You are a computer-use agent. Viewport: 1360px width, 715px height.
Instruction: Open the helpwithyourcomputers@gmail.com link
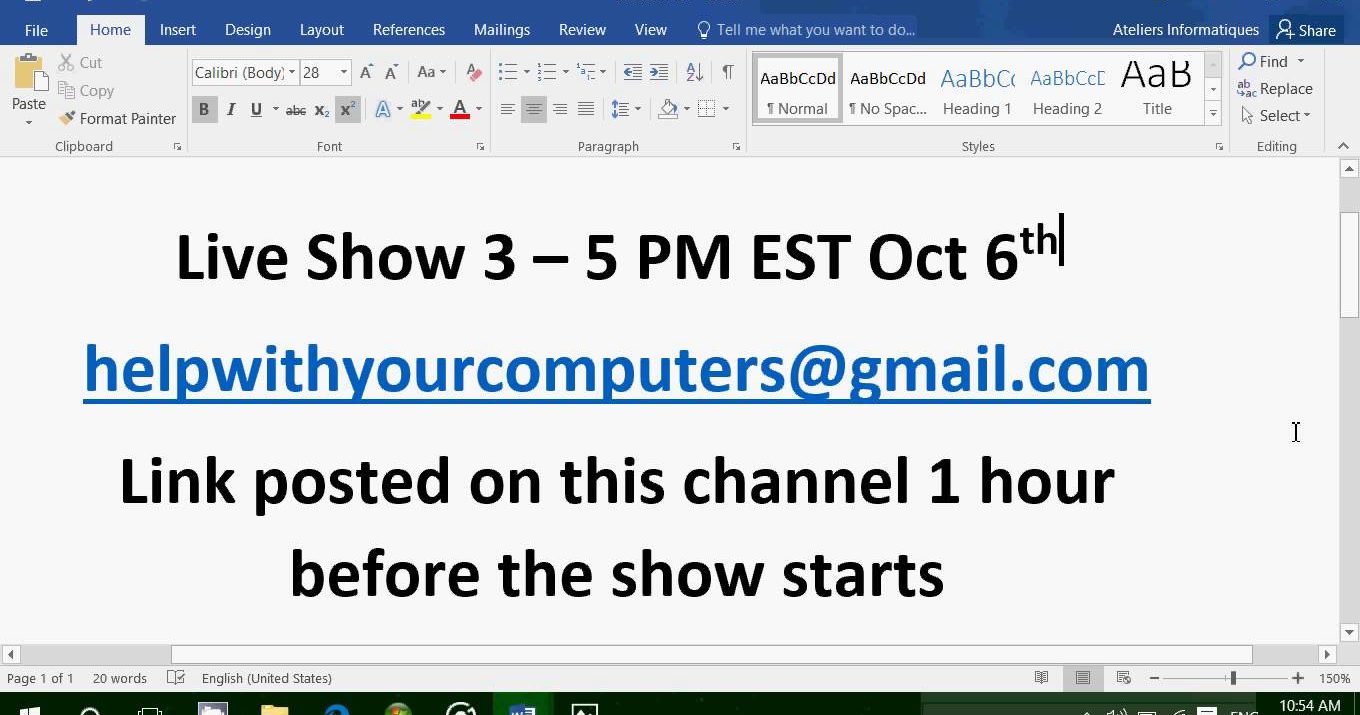coord(616,369)
